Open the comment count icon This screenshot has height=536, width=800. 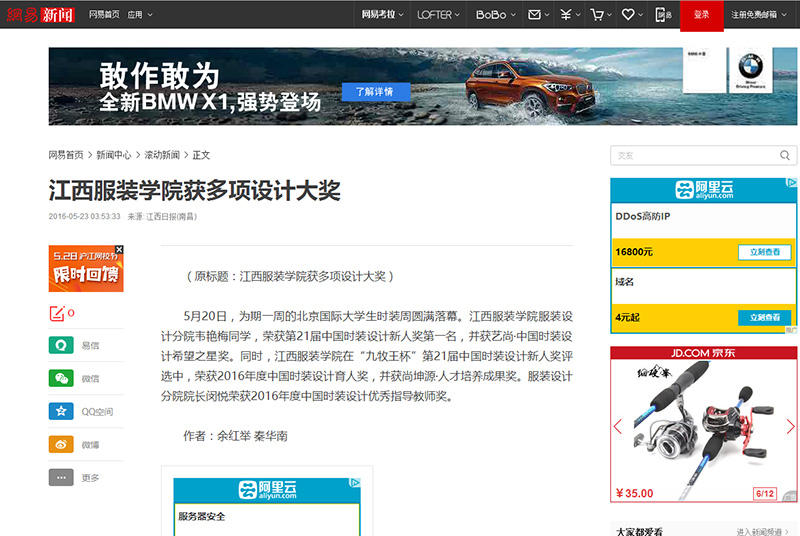click(58, 313)
